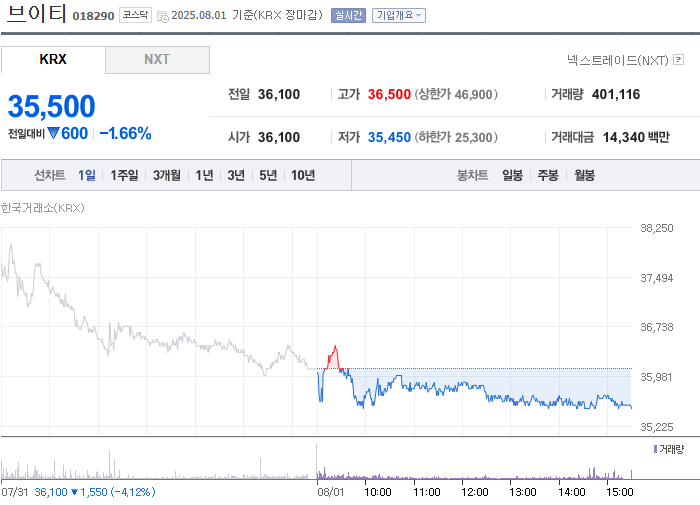Click the purple 거래량 legend marker
This screenshot has height=505, width=700.
click(655, 449)
